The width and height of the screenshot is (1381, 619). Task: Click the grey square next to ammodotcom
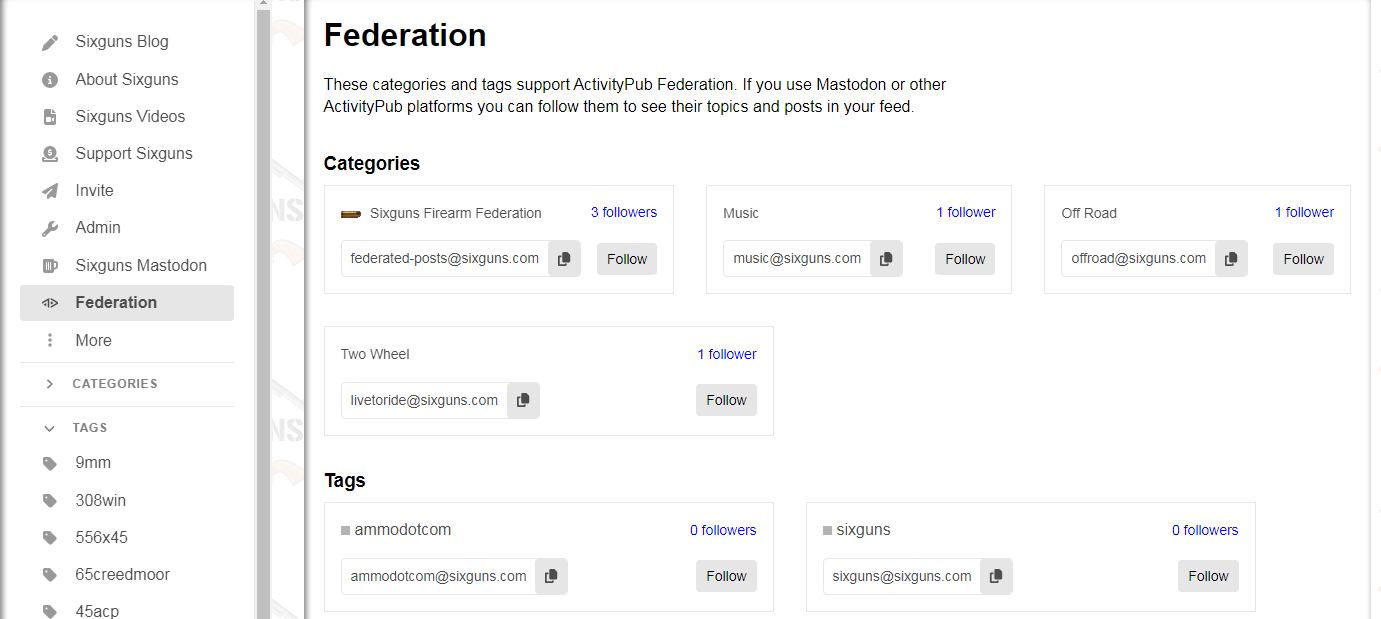point(346,530)
